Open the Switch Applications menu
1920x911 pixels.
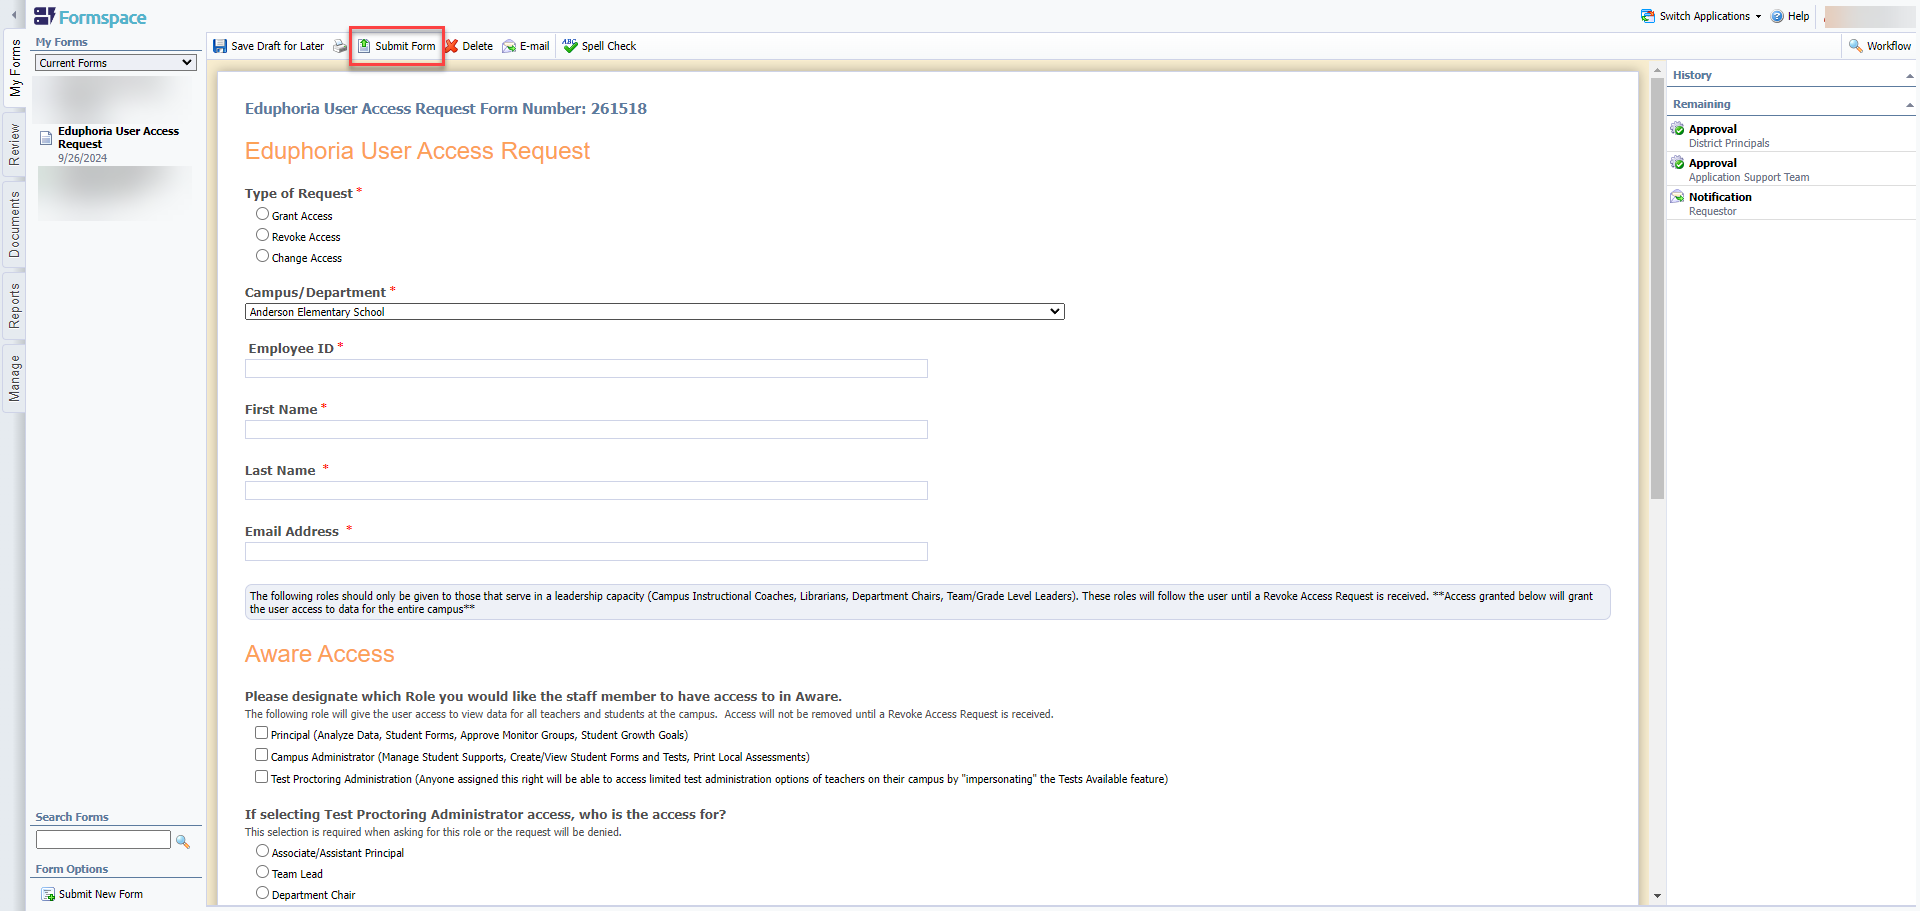(1701, 16)
